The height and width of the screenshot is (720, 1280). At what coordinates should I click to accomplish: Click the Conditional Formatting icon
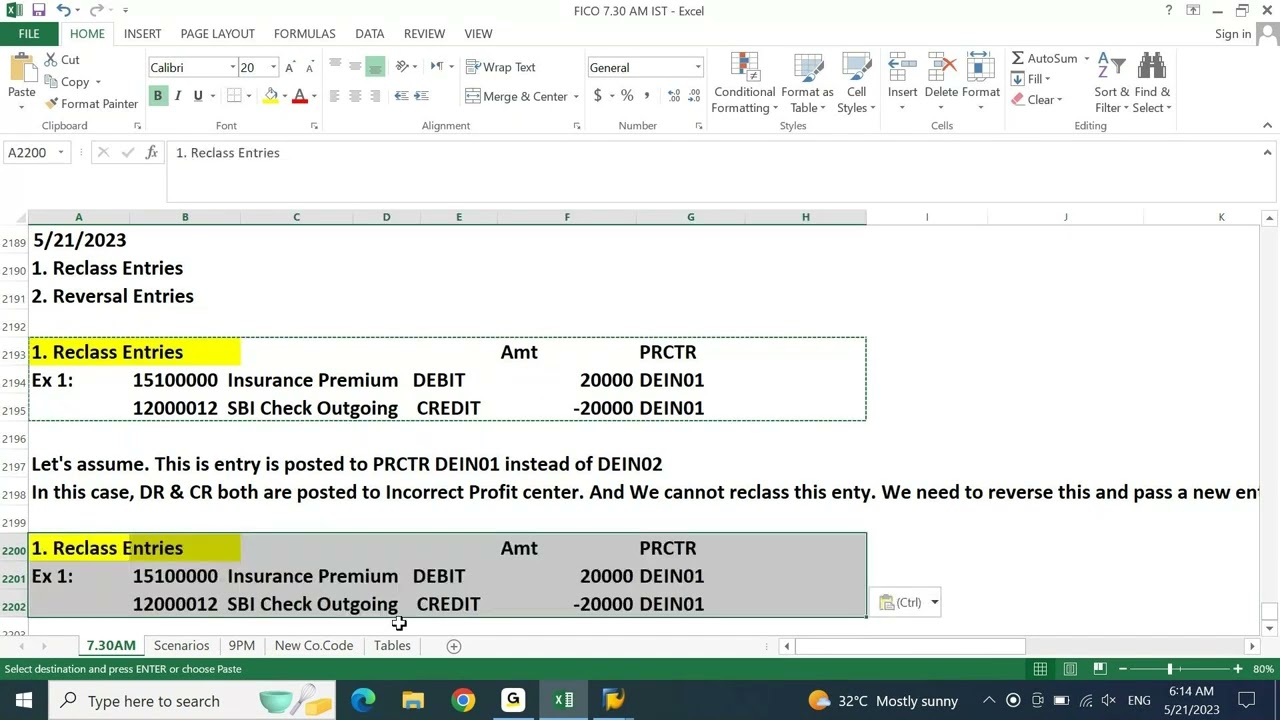[x=745, y=67]
